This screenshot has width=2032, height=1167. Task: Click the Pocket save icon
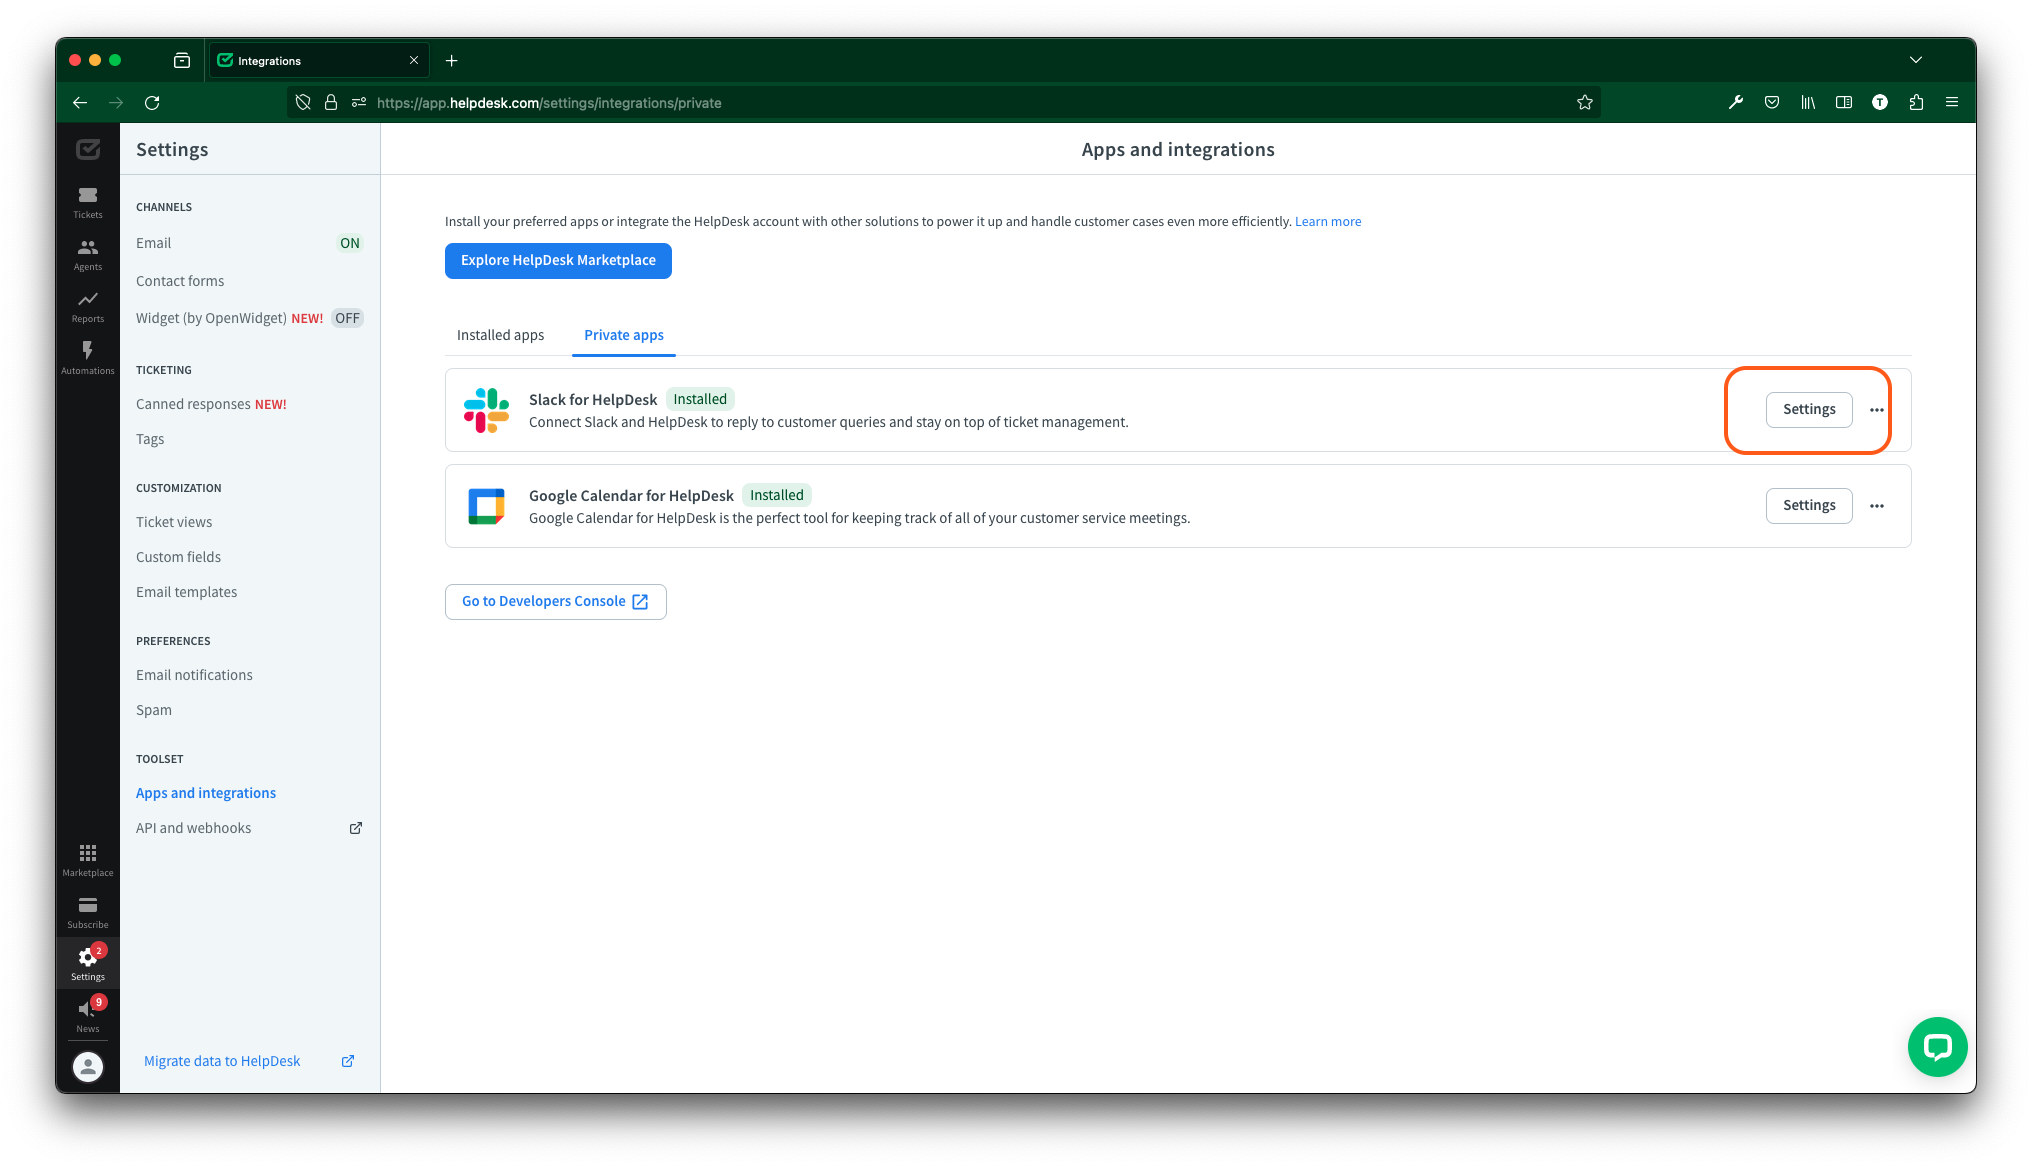pos(1772,102)
